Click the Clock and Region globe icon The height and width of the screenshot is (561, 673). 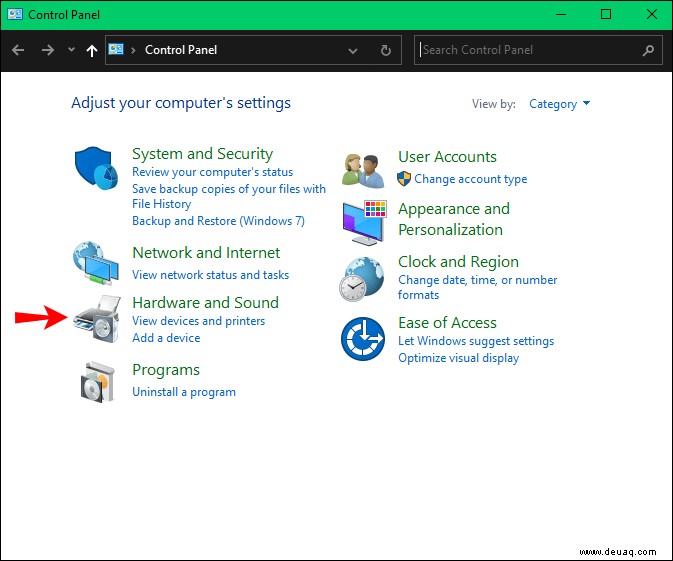[x=361, y=279]
